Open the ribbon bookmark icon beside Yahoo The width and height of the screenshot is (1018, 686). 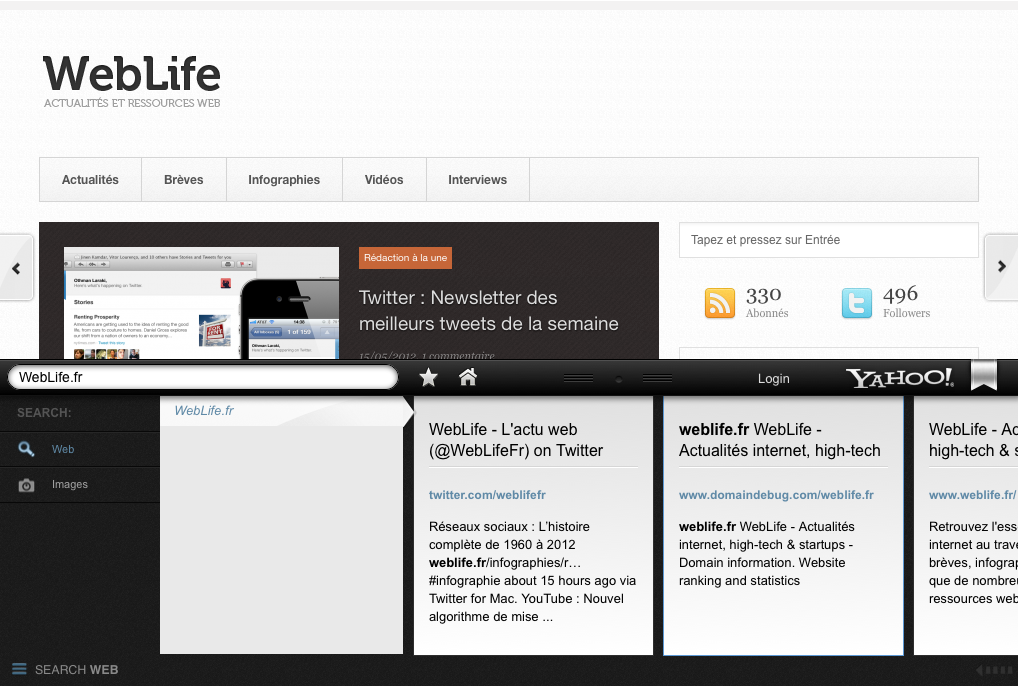click(984, 376)
